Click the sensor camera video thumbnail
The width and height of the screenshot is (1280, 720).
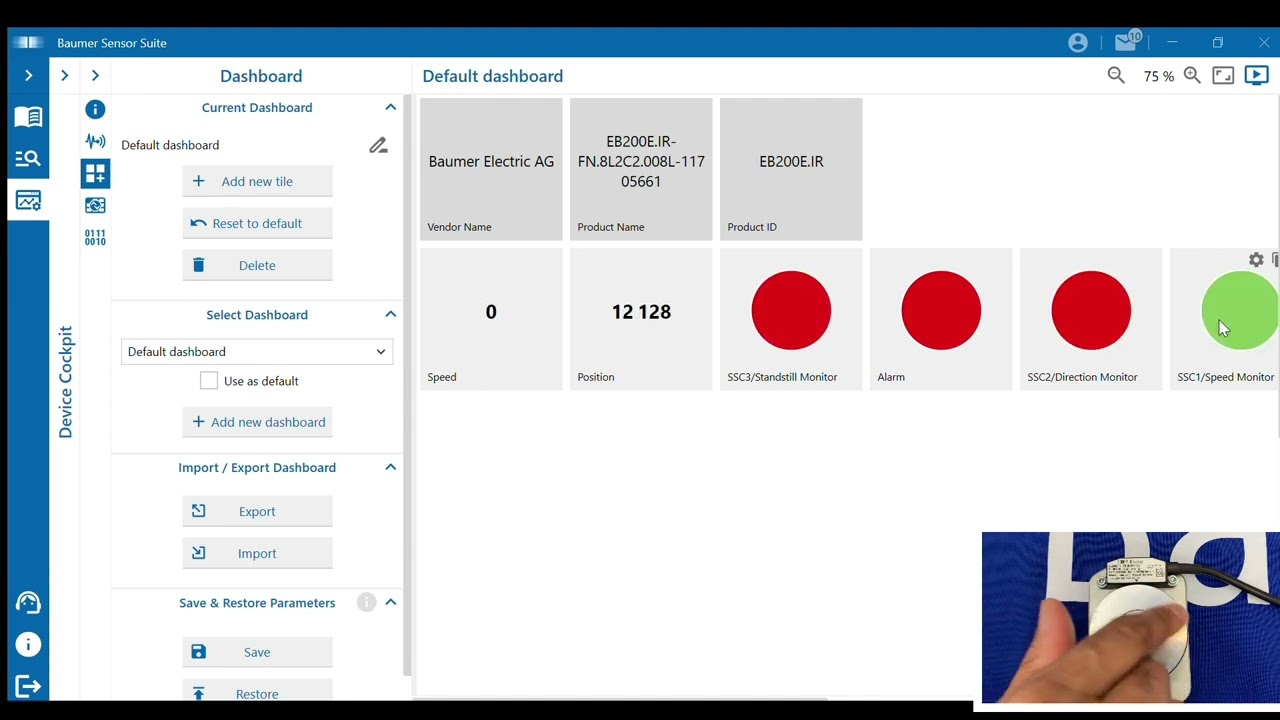[1131, 618]
